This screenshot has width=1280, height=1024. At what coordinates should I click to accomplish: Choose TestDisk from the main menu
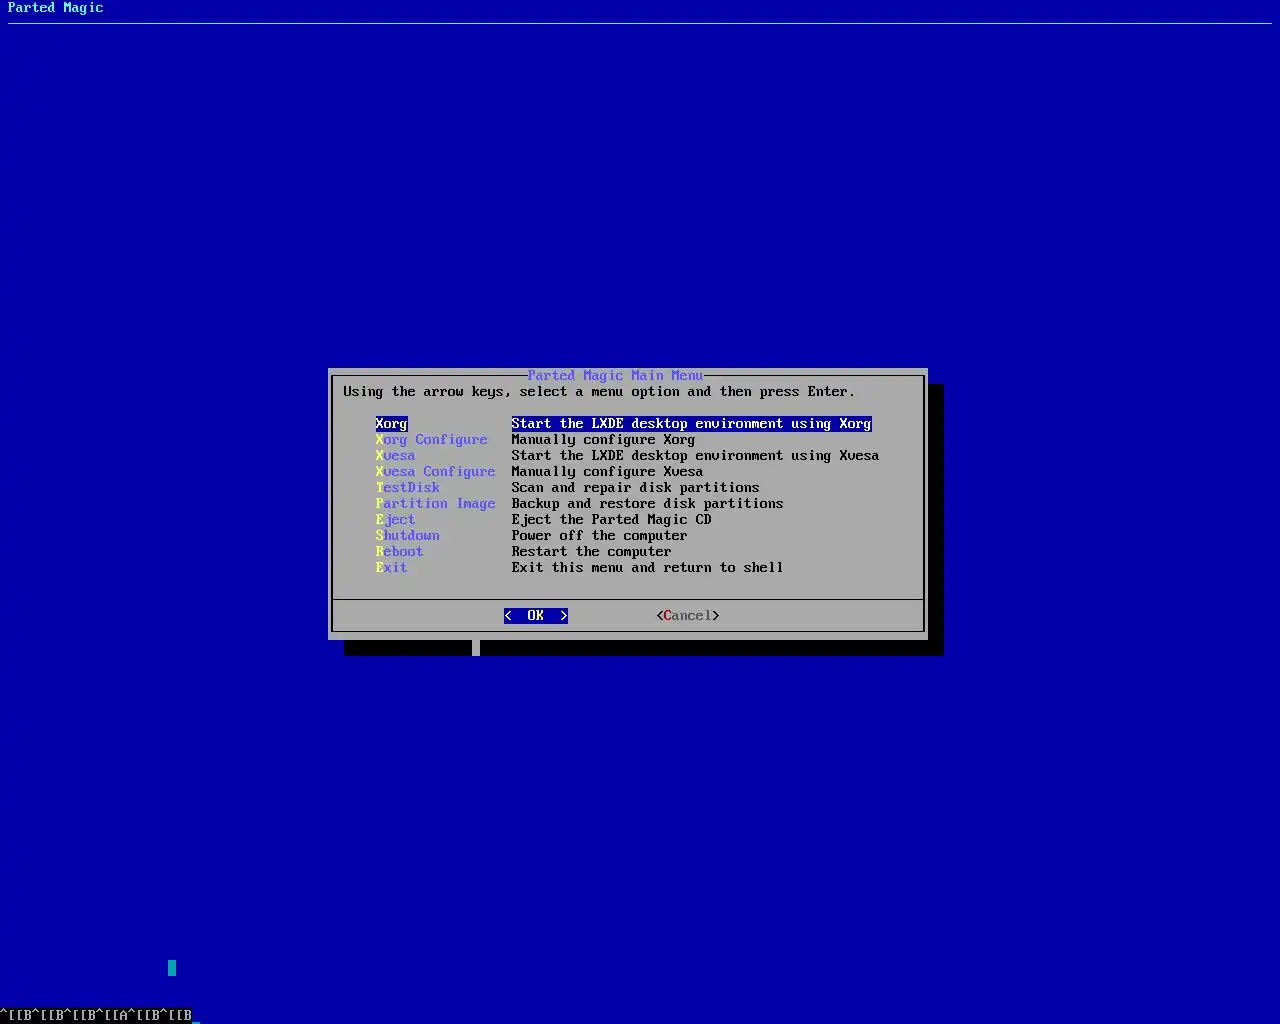tap(407, 488)
